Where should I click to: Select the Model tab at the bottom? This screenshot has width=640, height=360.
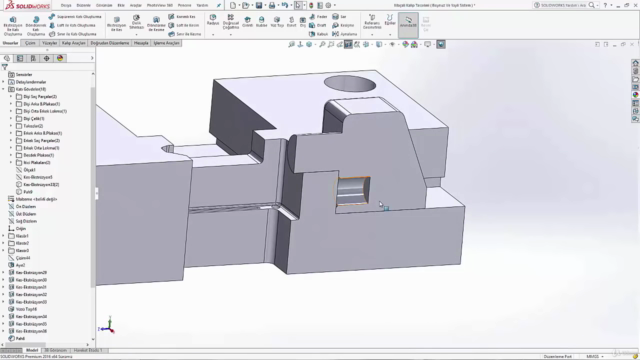pyautogui.click(x=32, y=350)
